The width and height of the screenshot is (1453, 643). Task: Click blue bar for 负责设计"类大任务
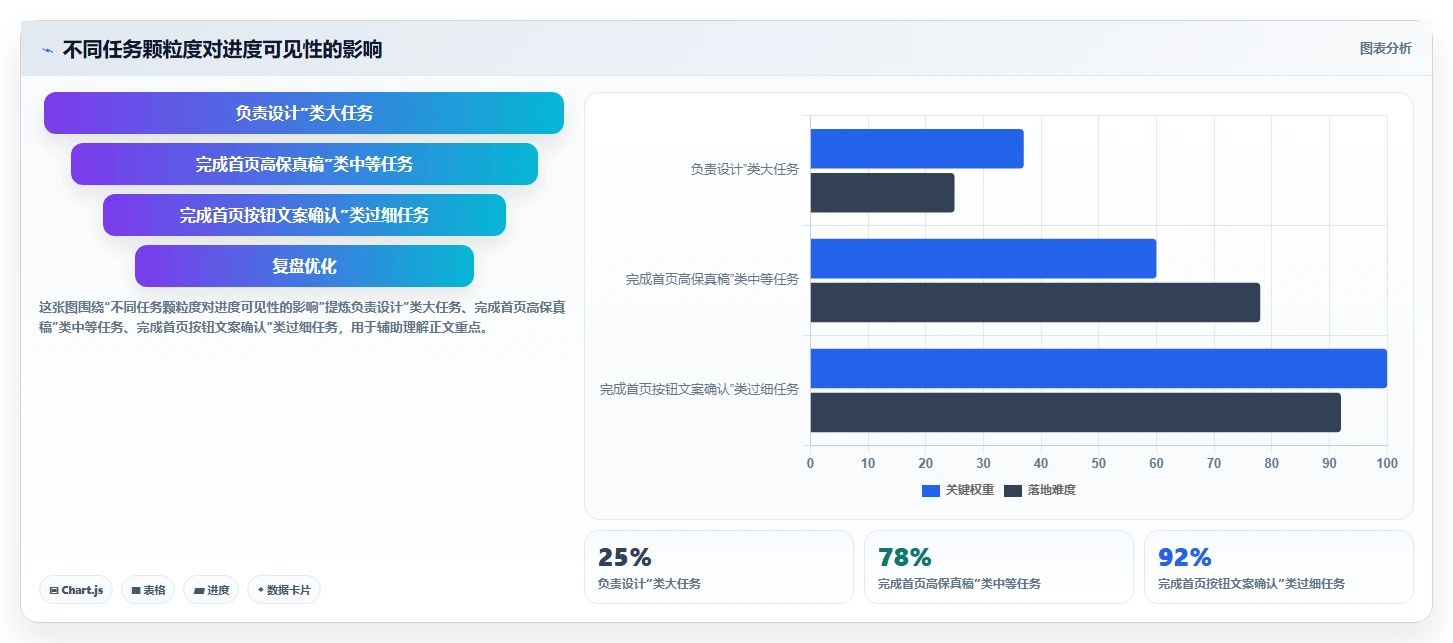point(917,148)
